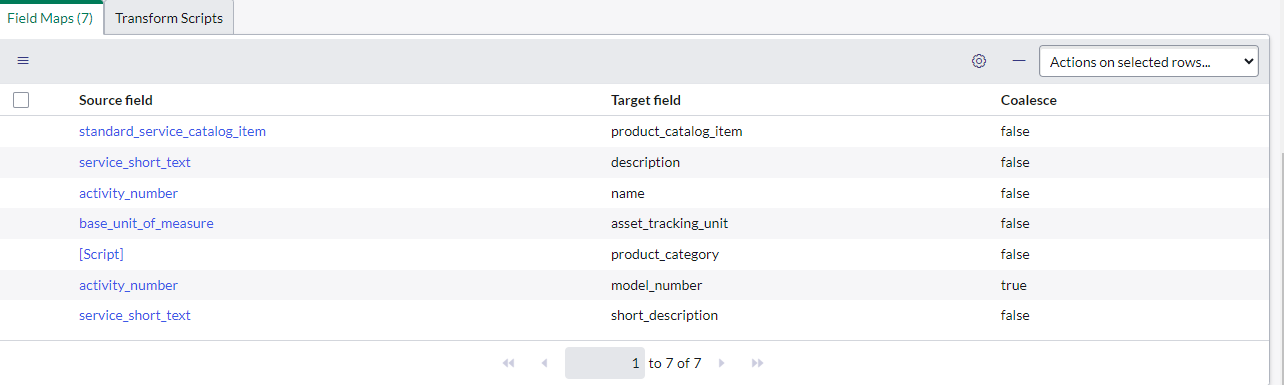Go to the last page of results
Screen dimensions: 1284x385
click(758, 363)
